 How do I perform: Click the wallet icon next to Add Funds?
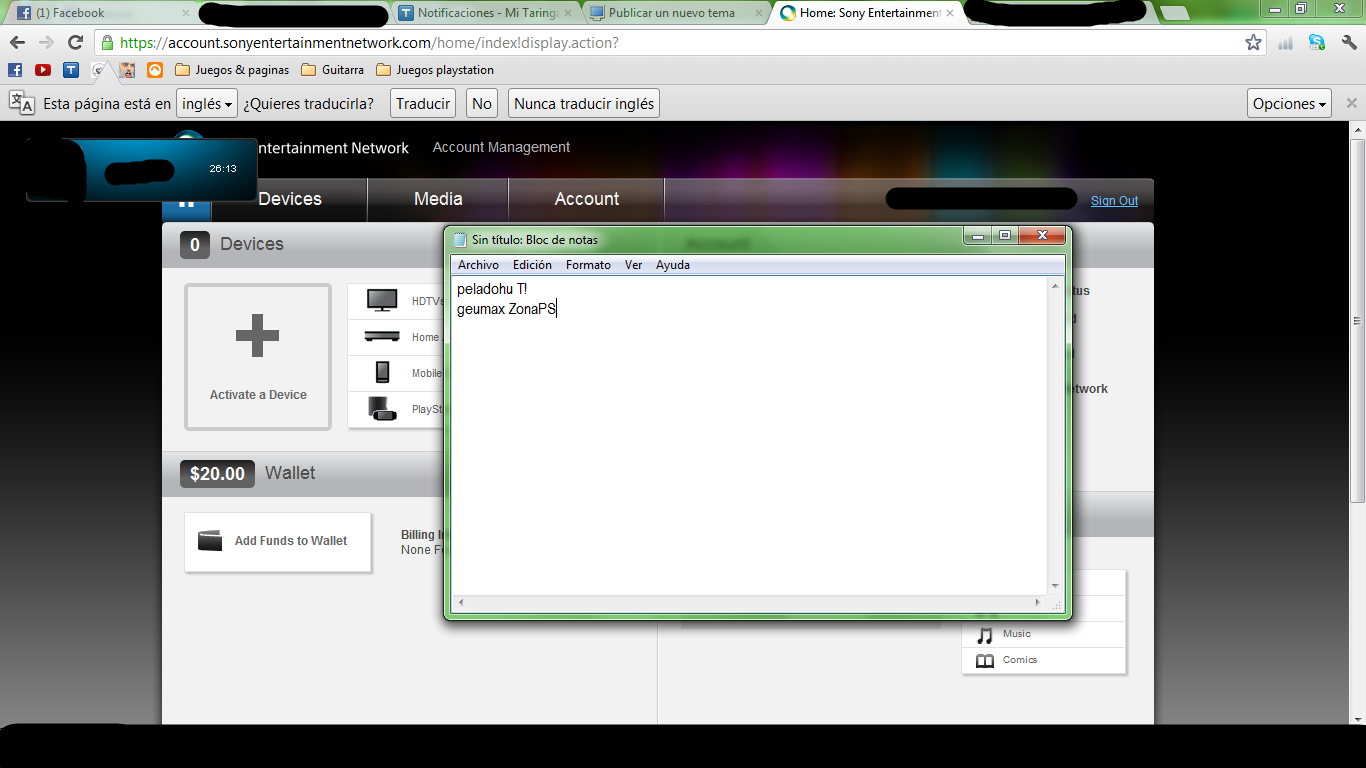pyautogui.click(x=210, y=541)
